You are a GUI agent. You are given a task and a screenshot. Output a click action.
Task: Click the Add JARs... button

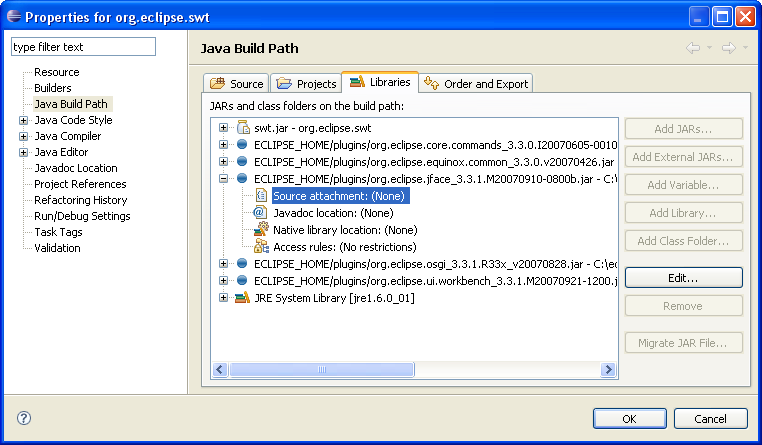coord(683,129)
